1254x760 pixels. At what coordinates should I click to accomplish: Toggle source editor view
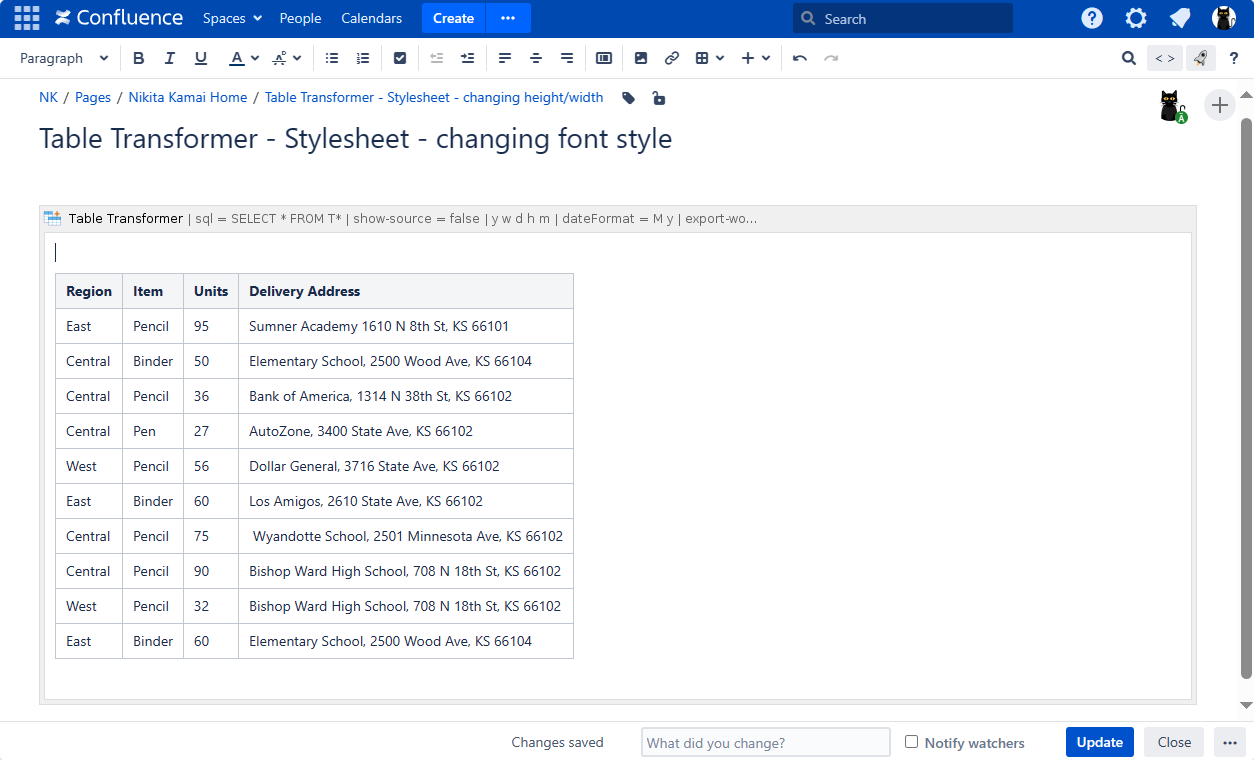[1164, 58]
